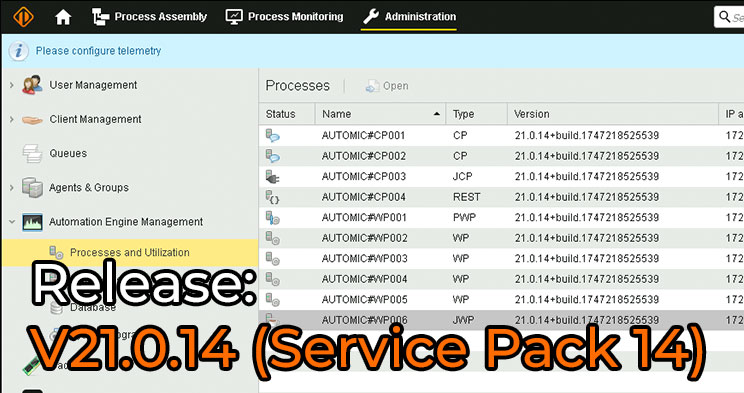Open the Administration perspective

coord(409,17)
